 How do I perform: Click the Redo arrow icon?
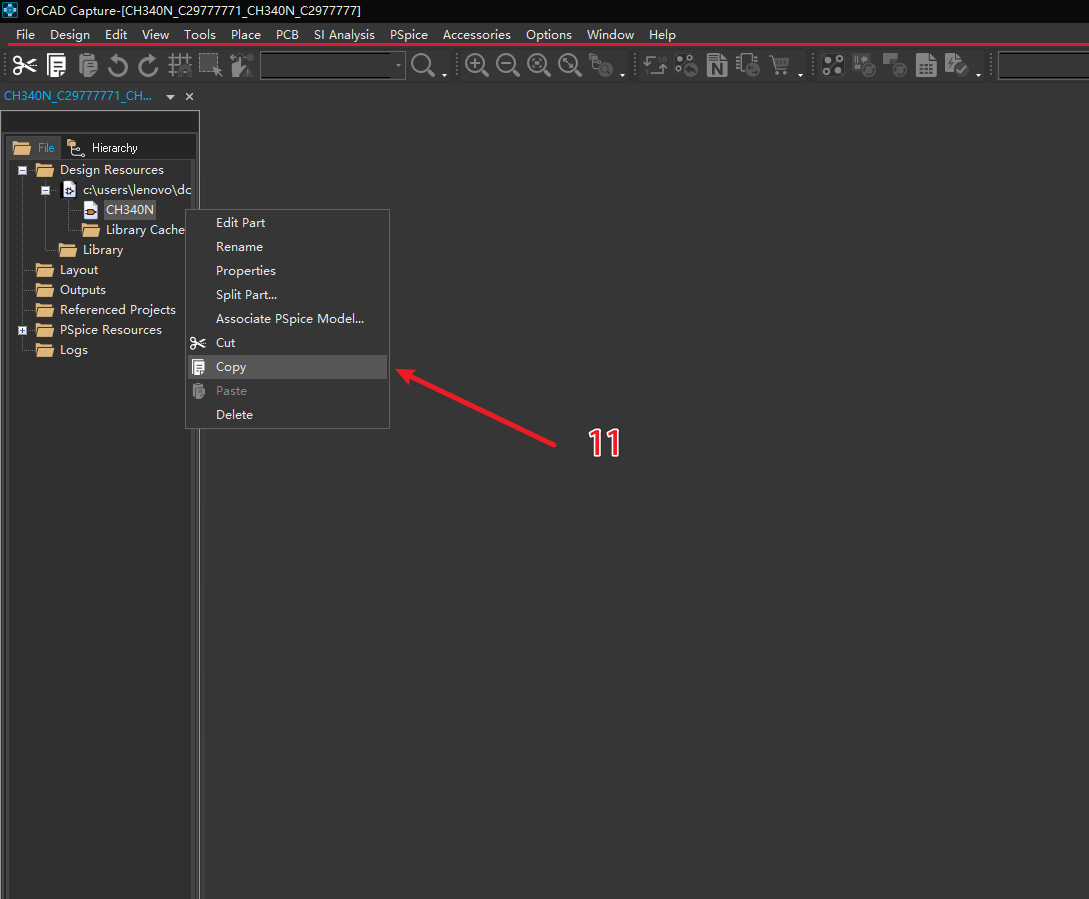148,65
